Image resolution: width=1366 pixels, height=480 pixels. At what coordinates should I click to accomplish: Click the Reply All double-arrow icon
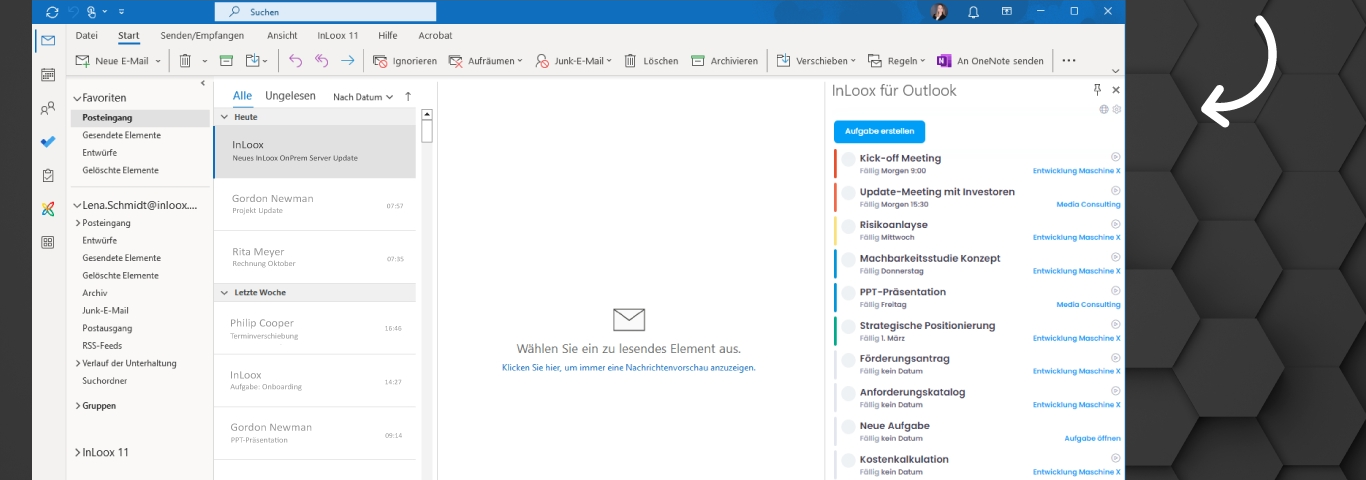coord(321,61)
